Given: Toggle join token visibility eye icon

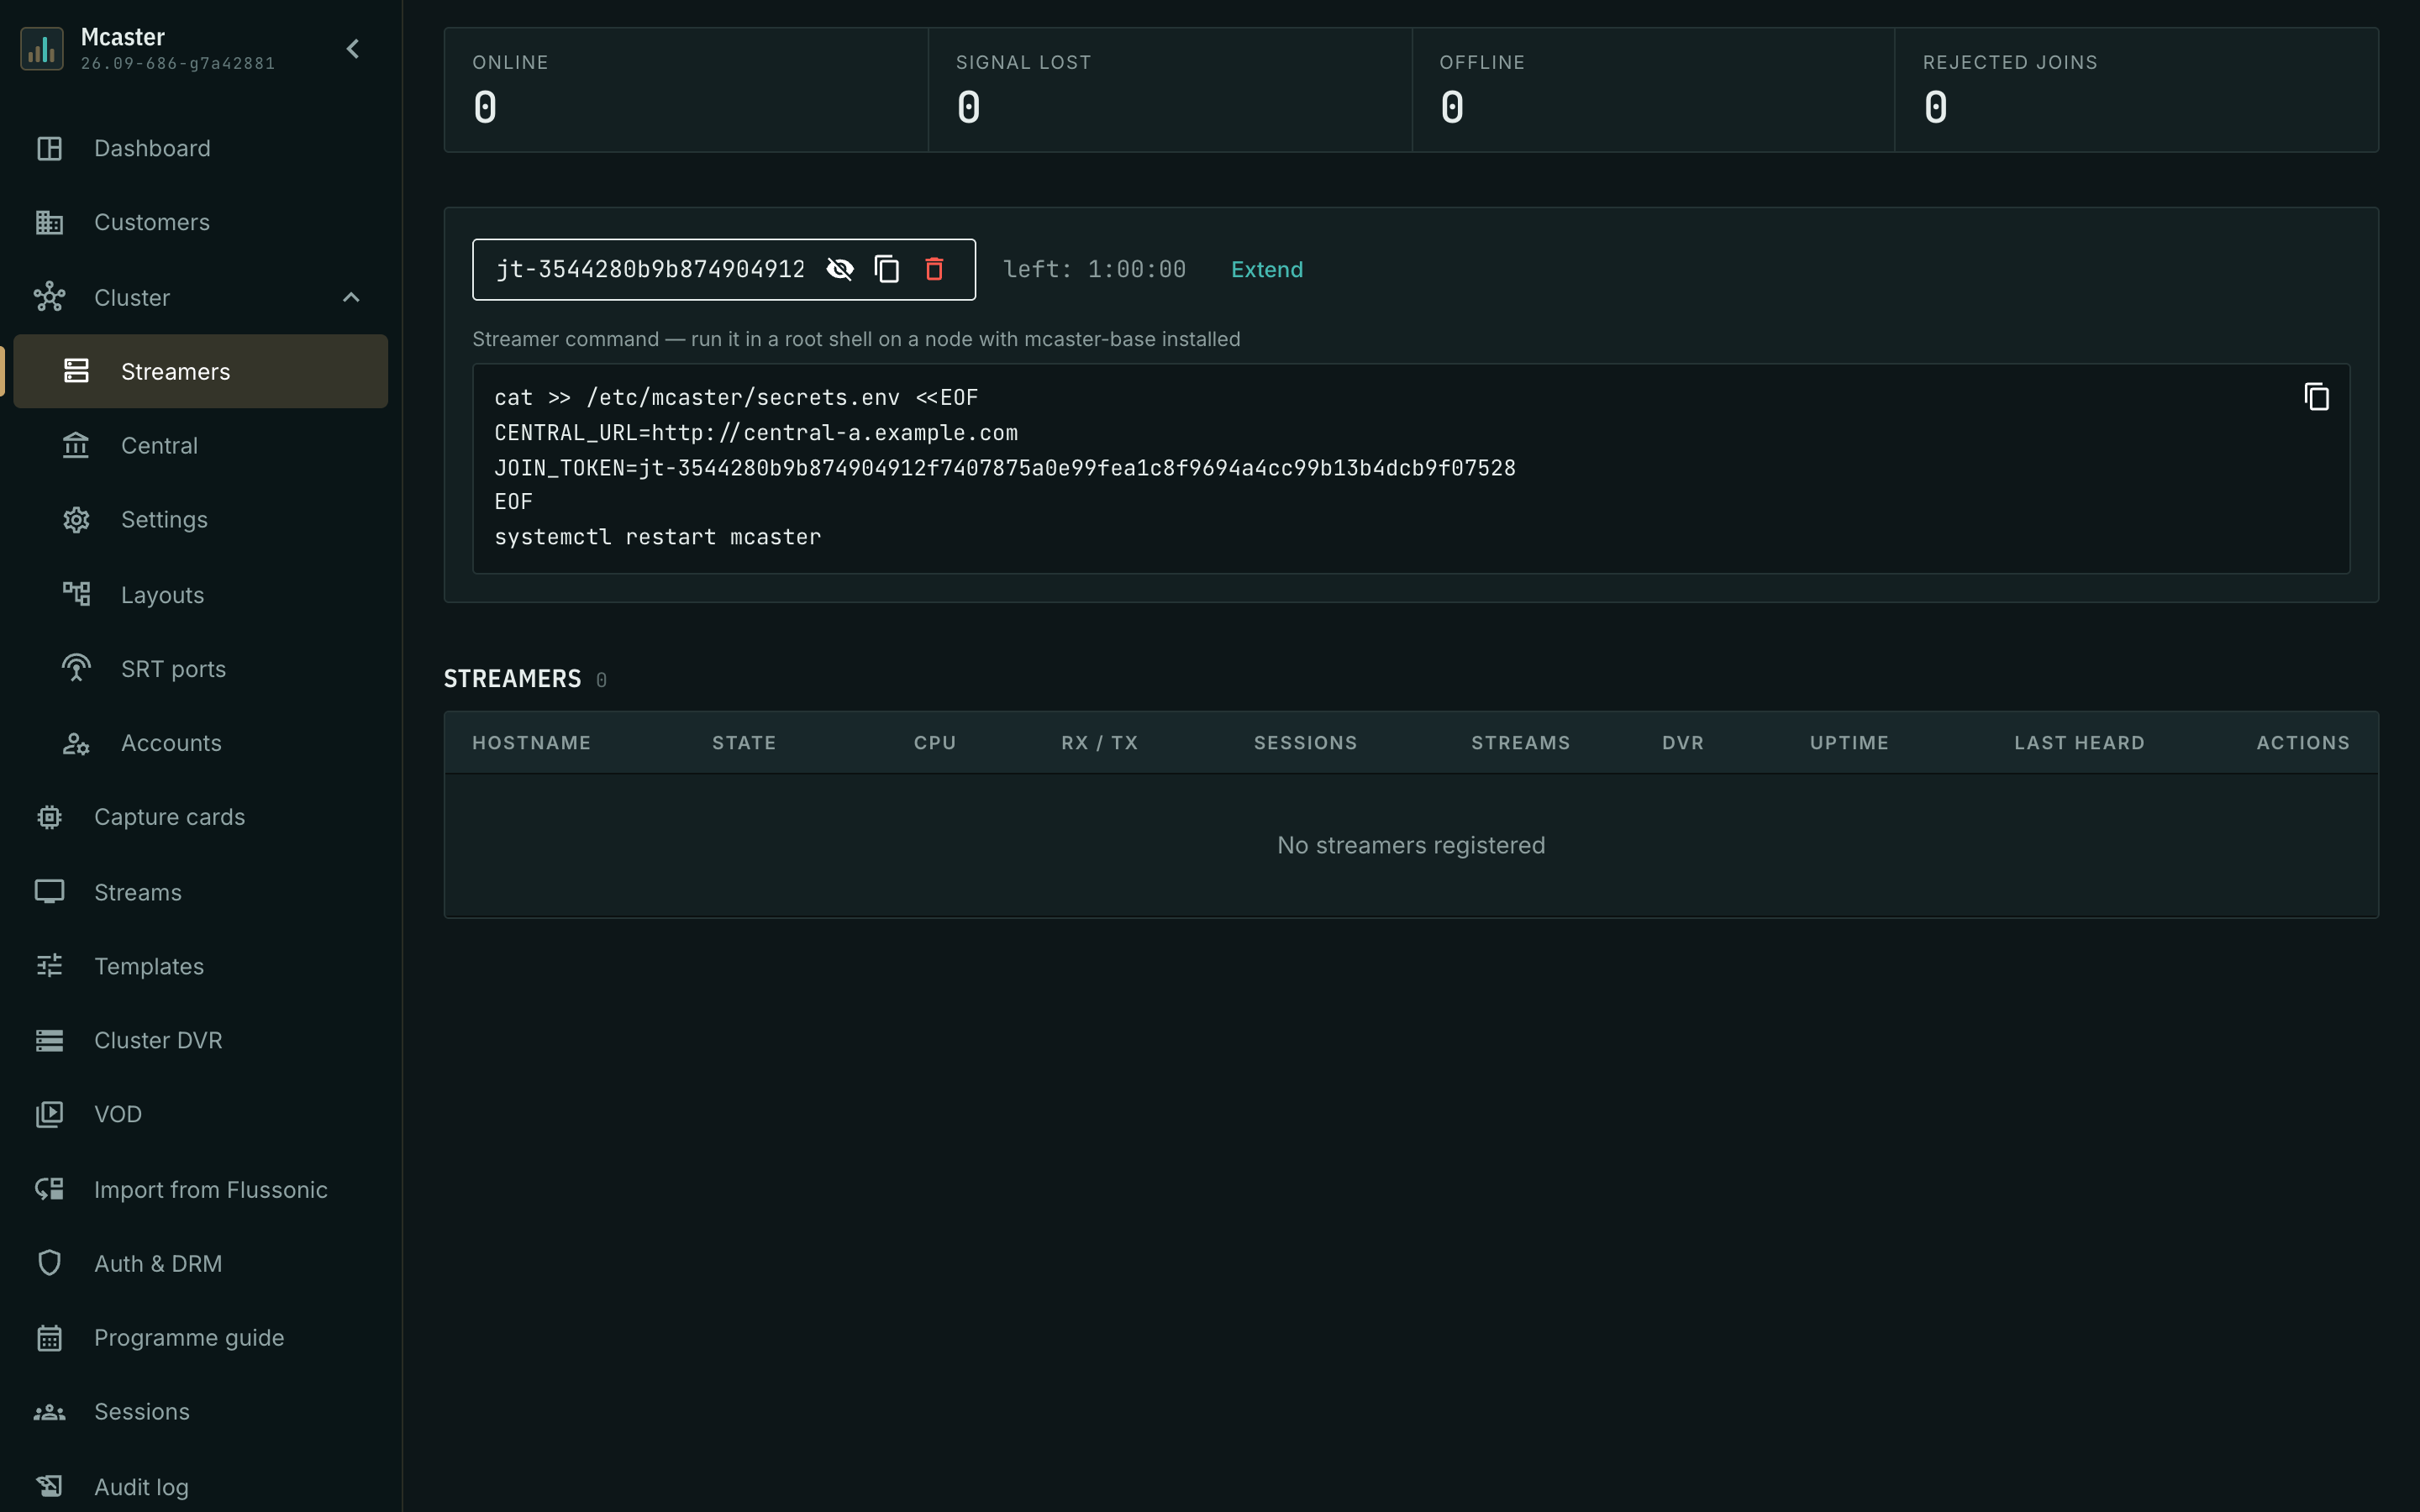Looking at the screenshot, I should pos(840,269).
